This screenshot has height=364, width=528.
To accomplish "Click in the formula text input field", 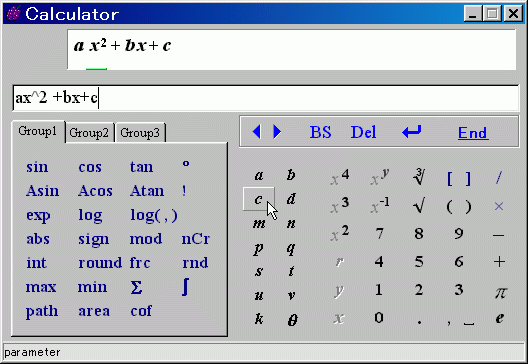I will point(266,98).
